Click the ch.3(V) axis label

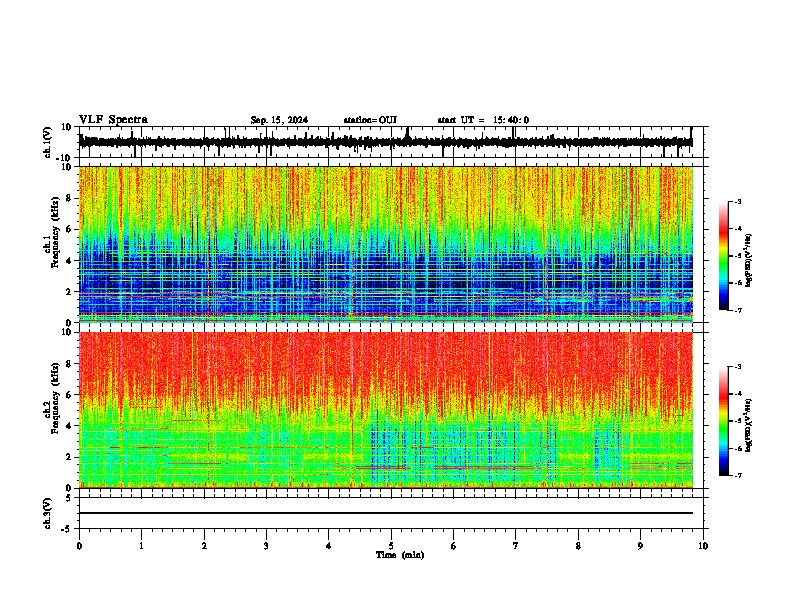tap(48, 513)
